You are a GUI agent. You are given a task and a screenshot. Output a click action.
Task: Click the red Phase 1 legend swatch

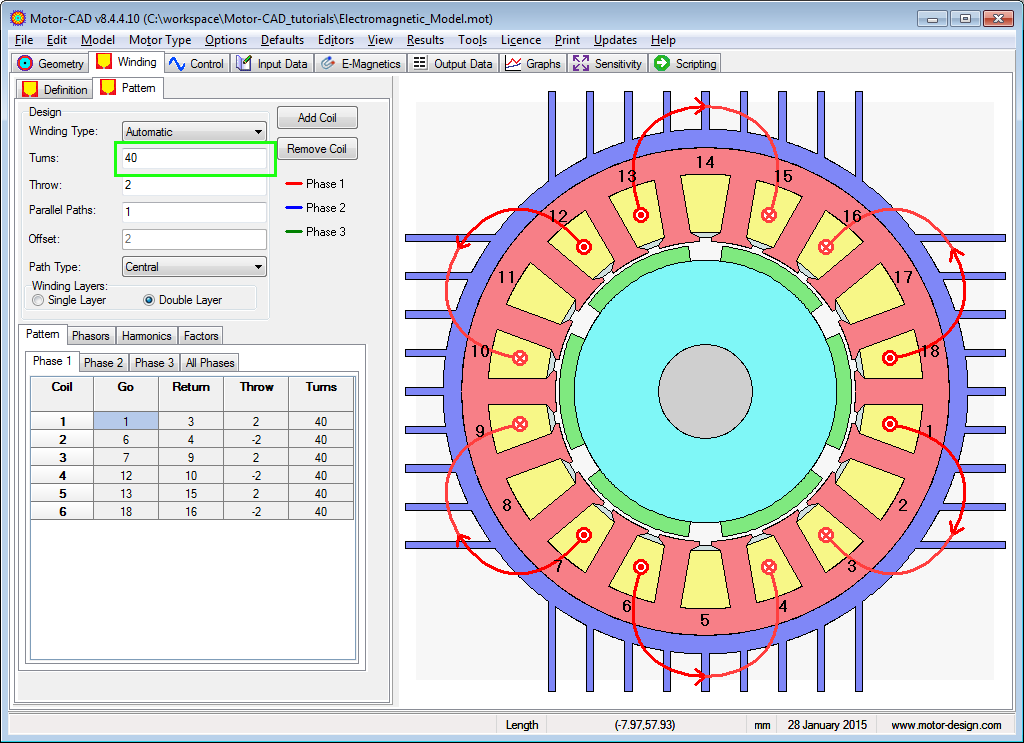click(x=294, y=184)
